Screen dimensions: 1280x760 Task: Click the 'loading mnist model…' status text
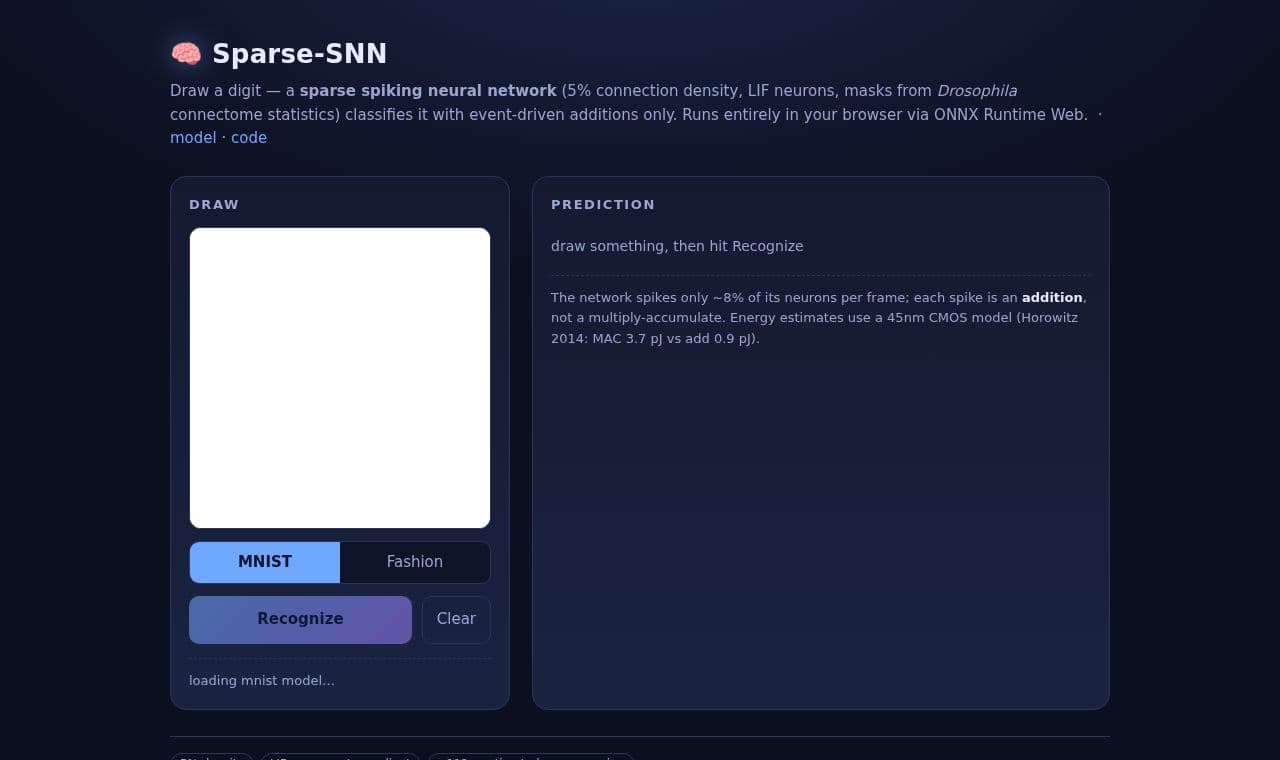click(x=262, y=681)
